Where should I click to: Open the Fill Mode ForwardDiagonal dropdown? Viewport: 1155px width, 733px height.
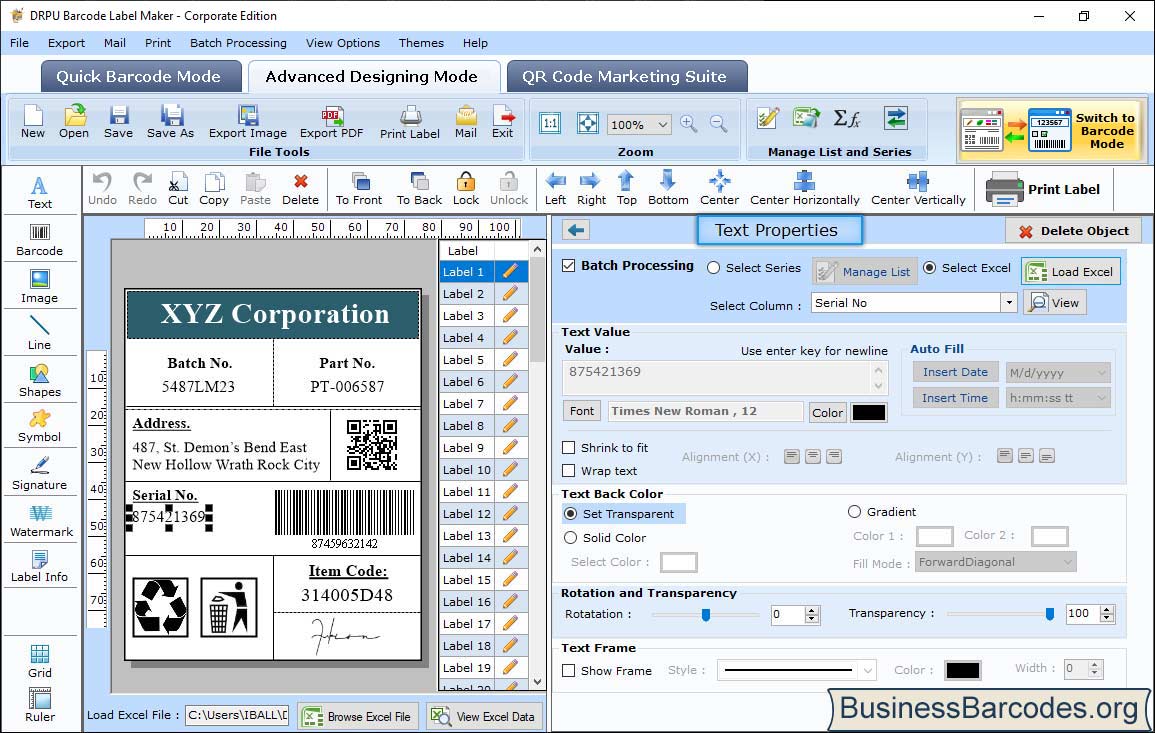click(996, 562)
